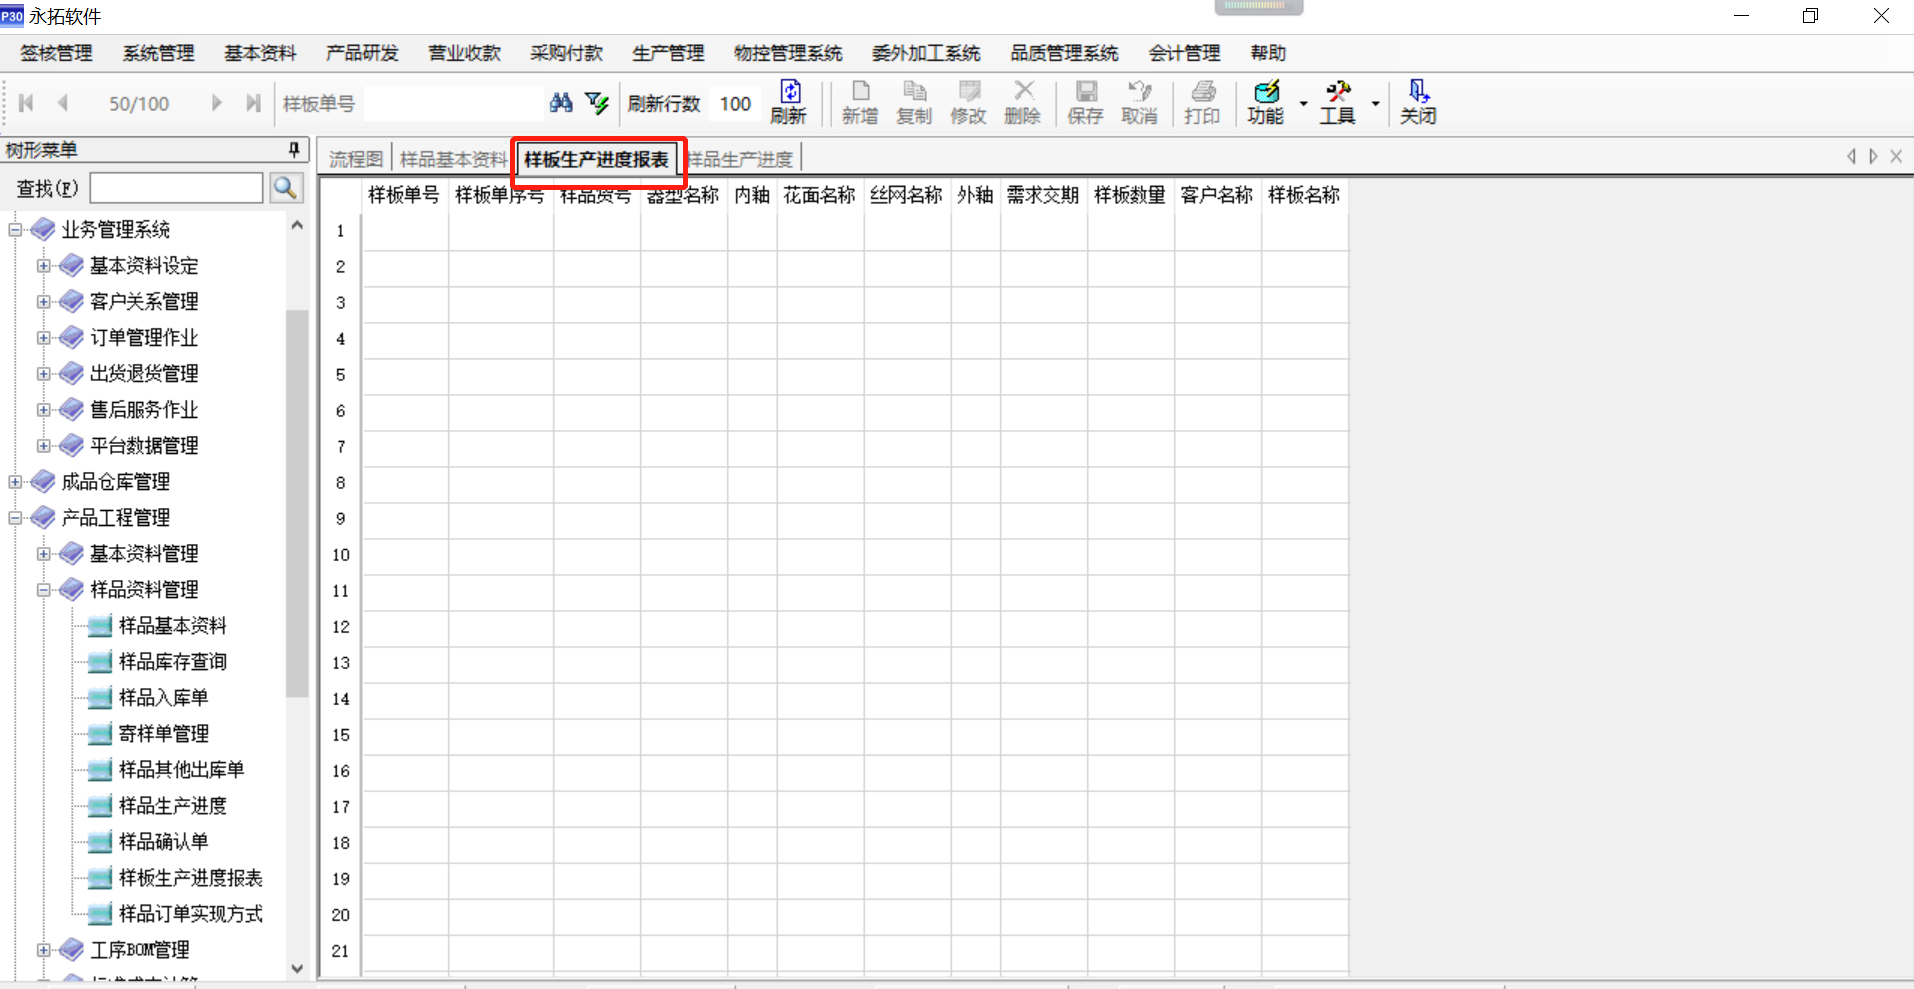Collapse the 样品资料管理 tree node
This screenshot has width=1914, height=989.
tap(43, 590)
